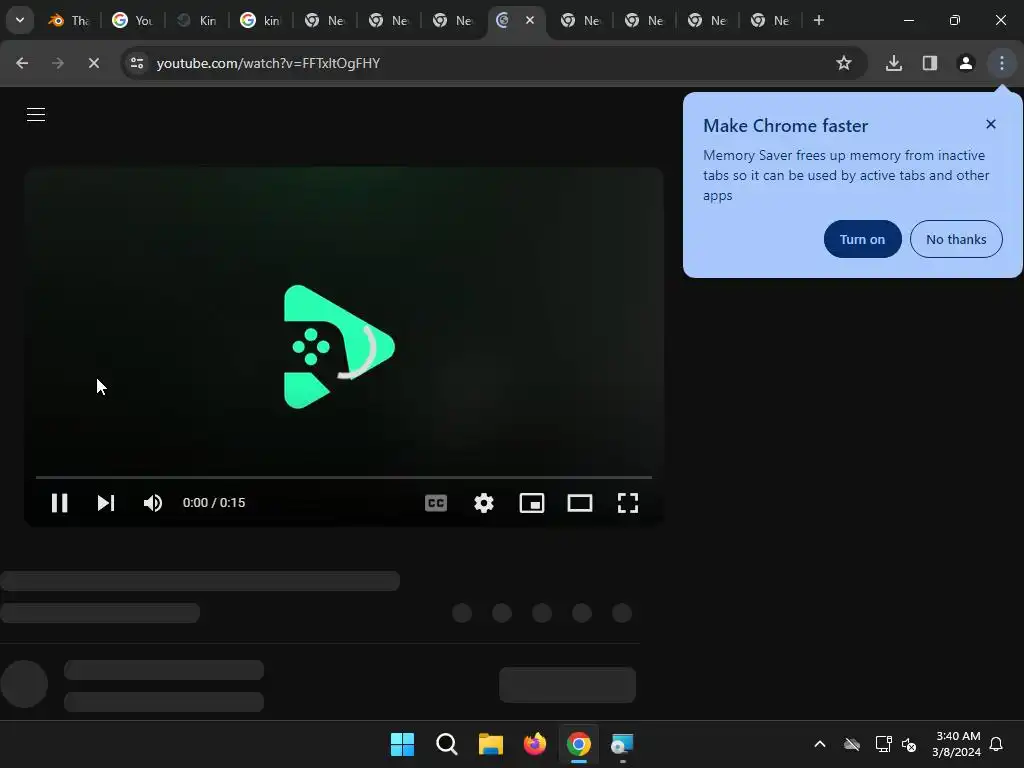Click the network tray icon
Image resolution: width=1024 pixels, height=768 pixels.
tap(883, 744)
